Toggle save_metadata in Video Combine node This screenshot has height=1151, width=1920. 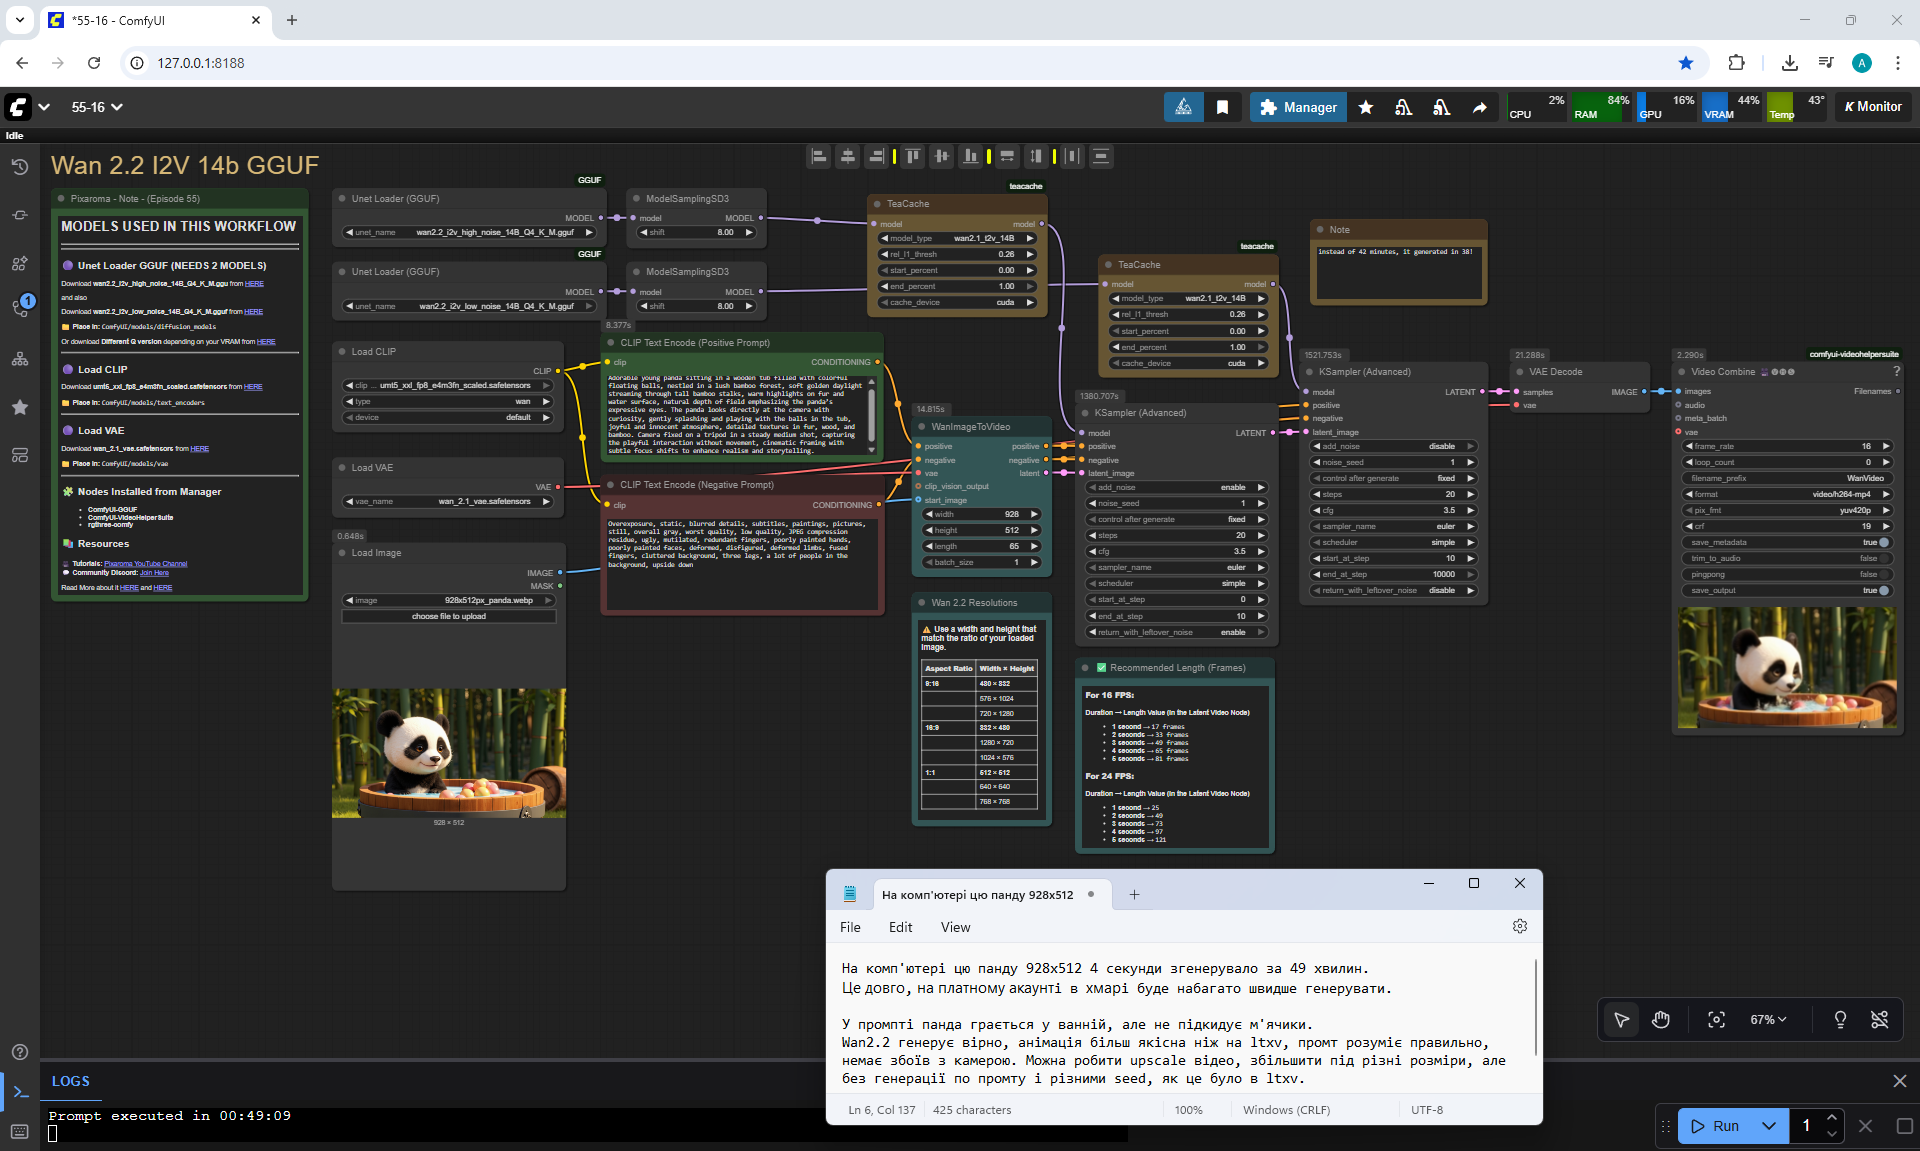1883,542
